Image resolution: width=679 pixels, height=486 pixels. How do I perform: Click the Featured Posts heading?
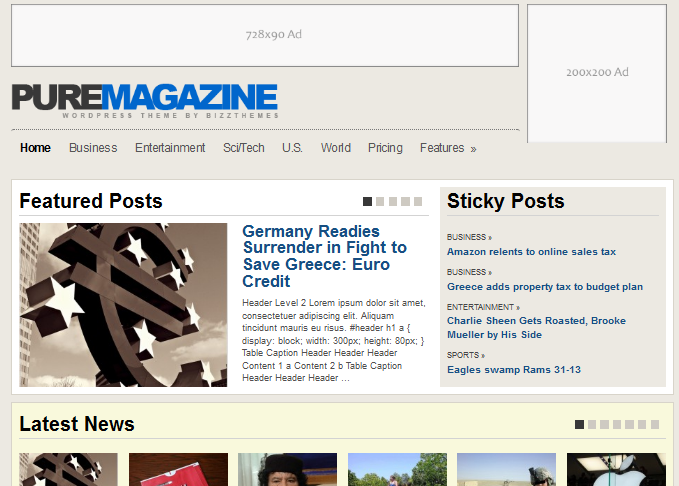91,201
